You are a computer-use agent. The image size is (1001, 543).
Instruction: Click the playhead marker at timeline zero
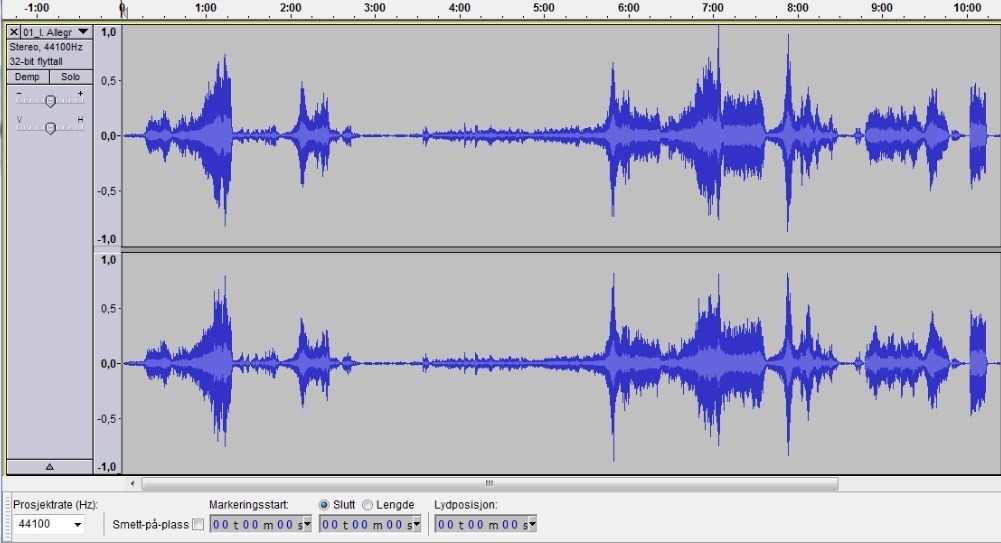pyautogui.click(x=123, y=11)
